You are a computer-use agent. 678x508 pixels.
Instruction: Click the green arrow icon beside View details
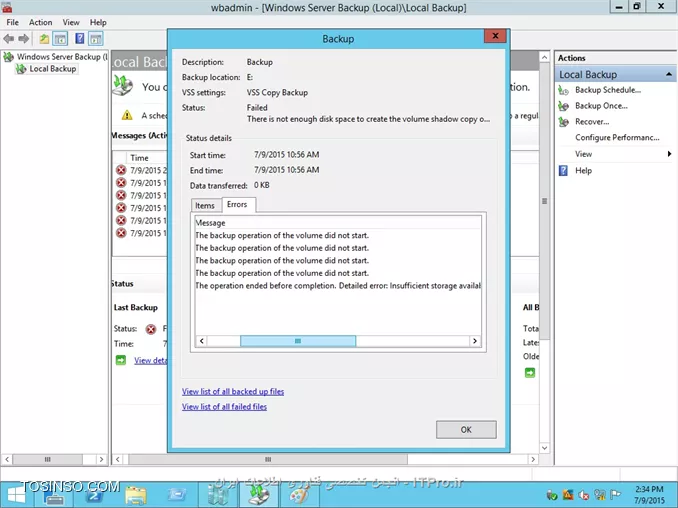pyautogui.click(x=121, y=360)
